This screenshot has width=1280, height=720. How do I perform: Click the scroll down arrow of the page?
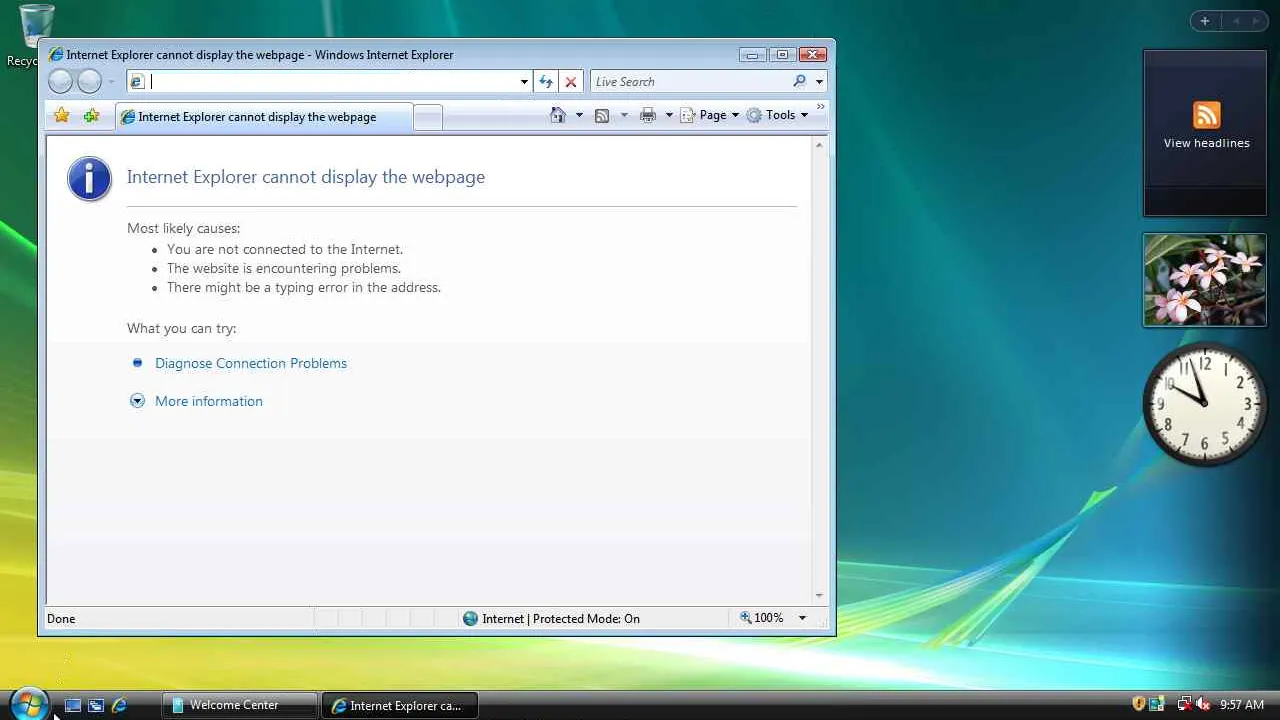[x=819, y=595]
